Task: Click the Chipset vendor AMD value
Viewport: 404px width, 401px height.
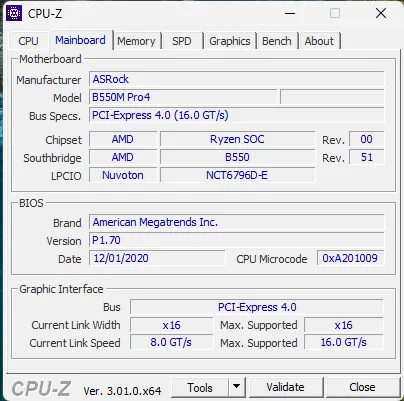Action: tap(123, 139)
